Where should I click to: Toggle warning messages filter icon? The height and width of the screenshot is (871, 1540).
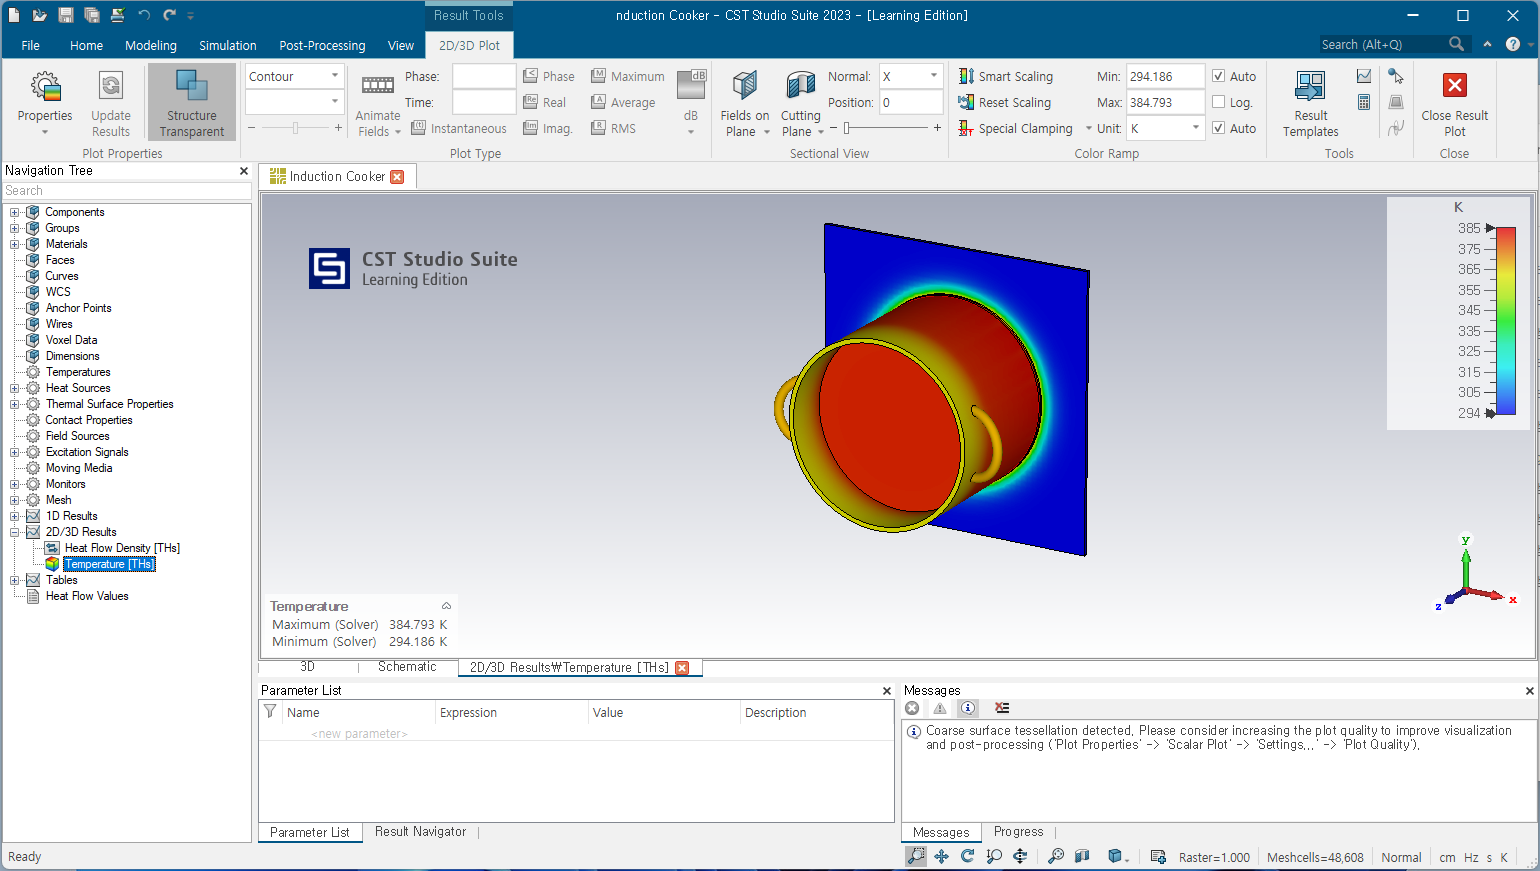[940, 708]
